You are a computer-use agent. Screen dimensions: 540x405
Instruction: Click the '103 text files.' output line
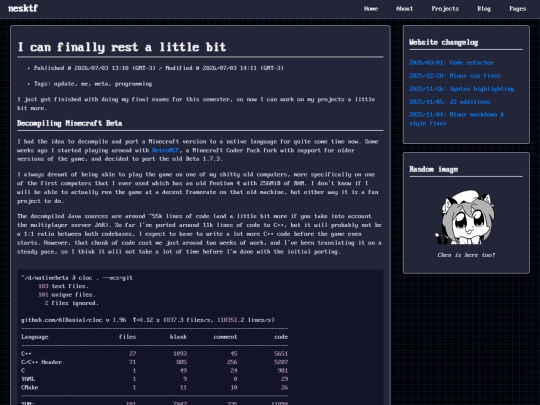point(63,286)
